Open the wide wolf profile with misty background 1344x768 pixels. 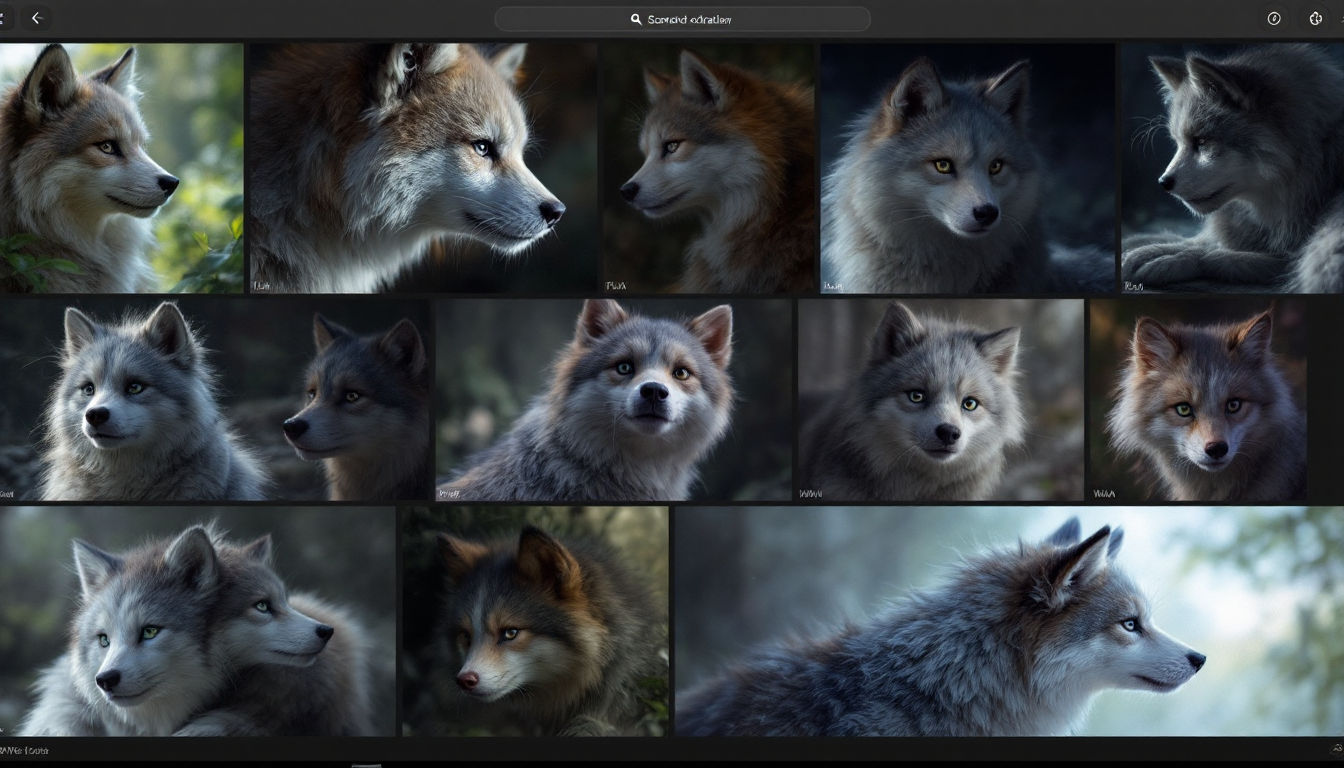[x=1008, y=620]
